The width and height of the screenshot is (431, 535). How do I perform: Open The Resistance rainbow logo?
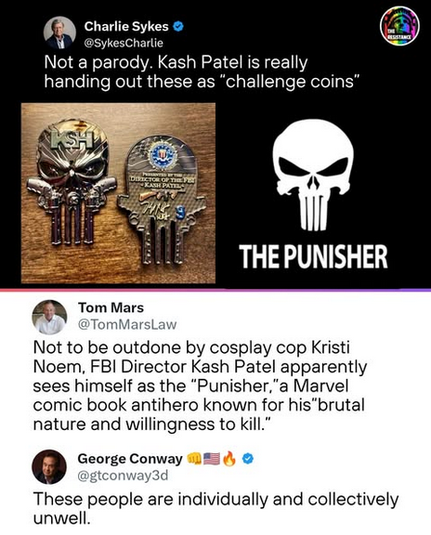(400, 26)
